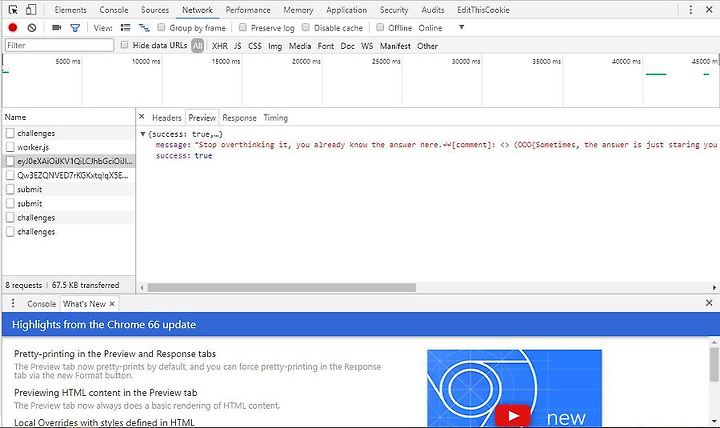Open the drawer three-dot menu
720x428 pixels.
(x=13, y=303)
